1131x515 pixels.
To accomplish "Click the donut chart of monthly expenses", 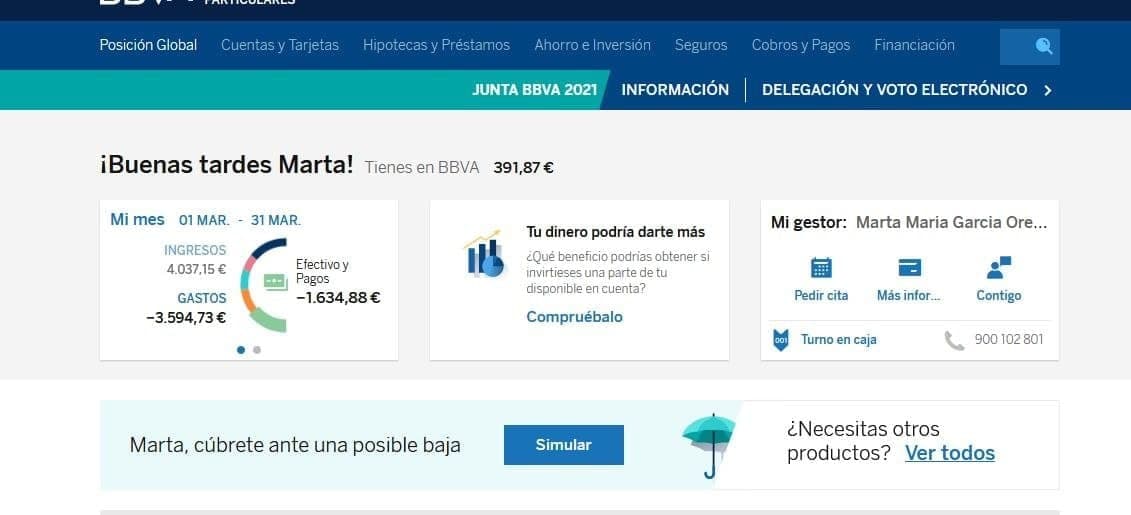I will click(260, 285).
